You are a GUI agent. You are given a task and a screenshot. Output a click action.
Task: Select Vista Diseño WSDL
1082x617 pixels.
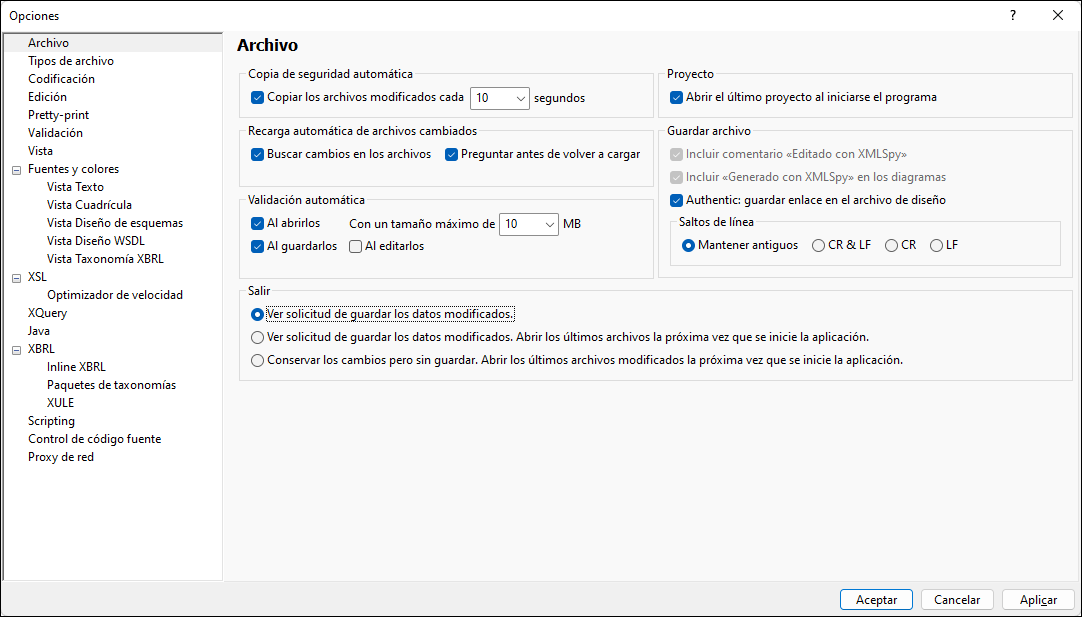pyautogui.click(x=96, y=240)
